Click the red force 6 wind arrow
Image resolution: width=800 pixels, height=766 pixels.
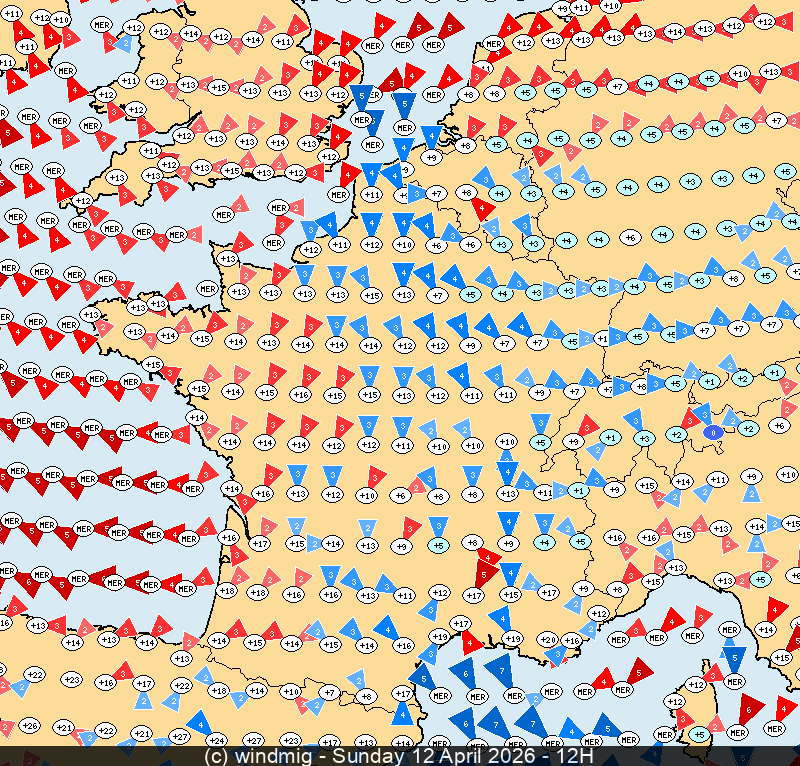point(748,708)
